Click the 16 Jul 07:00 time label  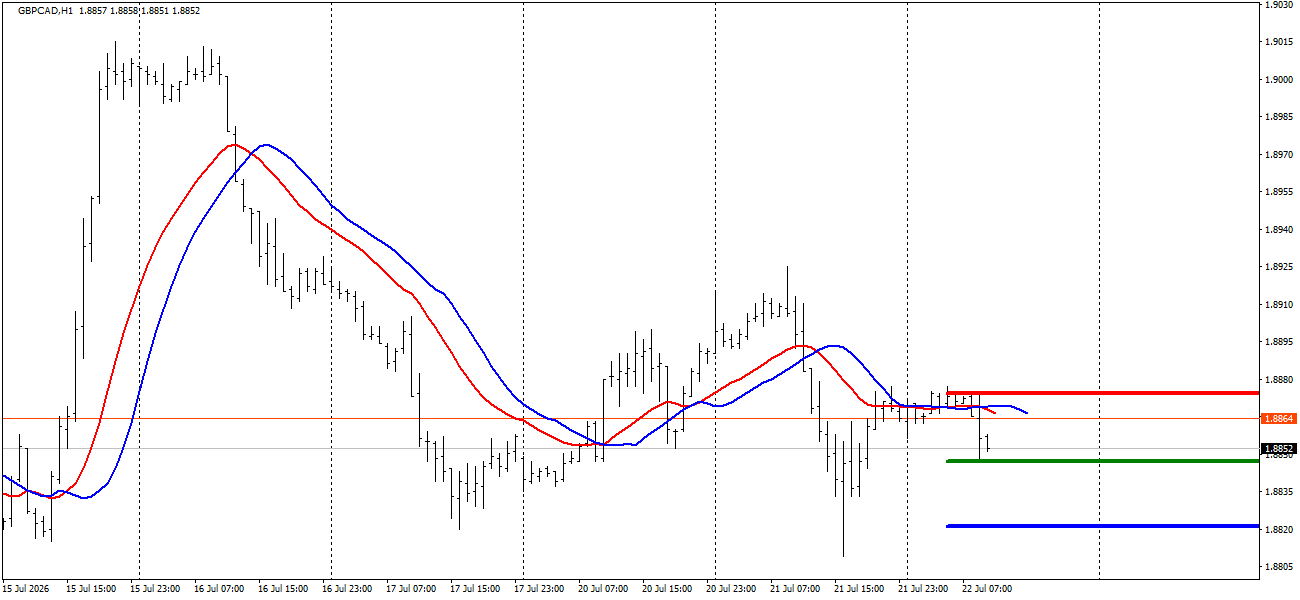point(218,589)
